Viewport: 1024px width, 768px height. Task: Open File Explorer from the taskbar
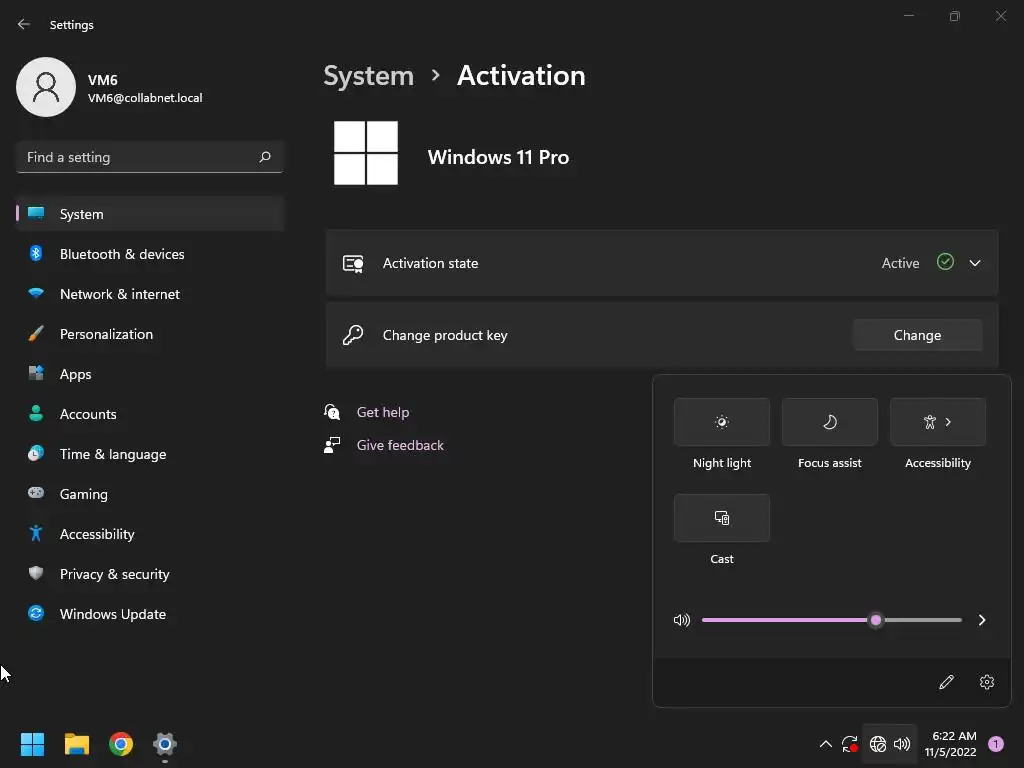coord(76,744)
